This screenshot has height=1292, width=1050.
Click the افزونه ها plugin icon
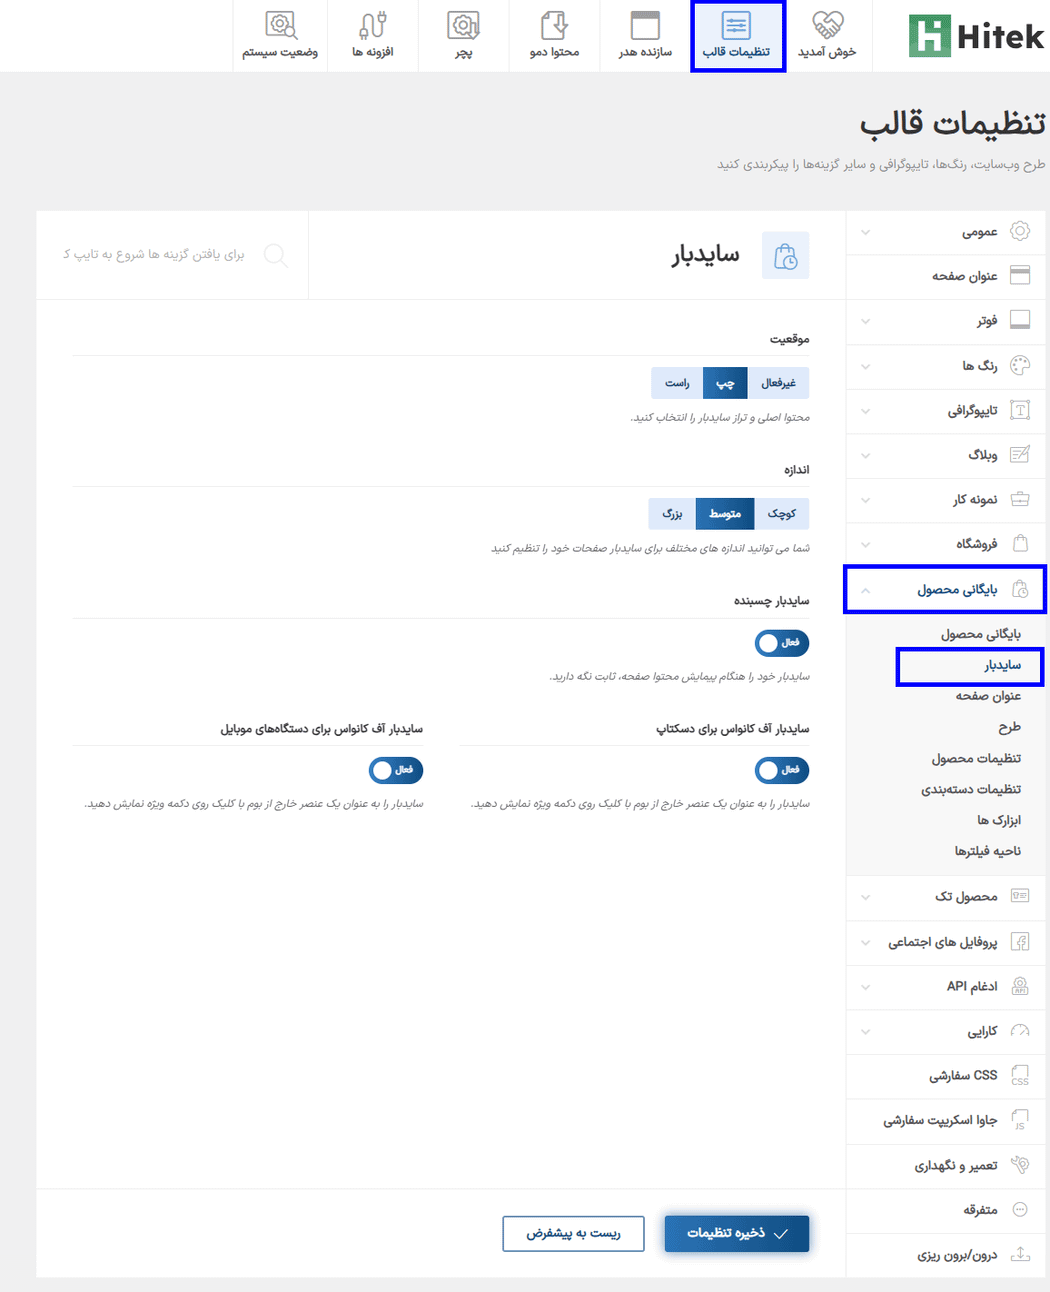(373, 25)
